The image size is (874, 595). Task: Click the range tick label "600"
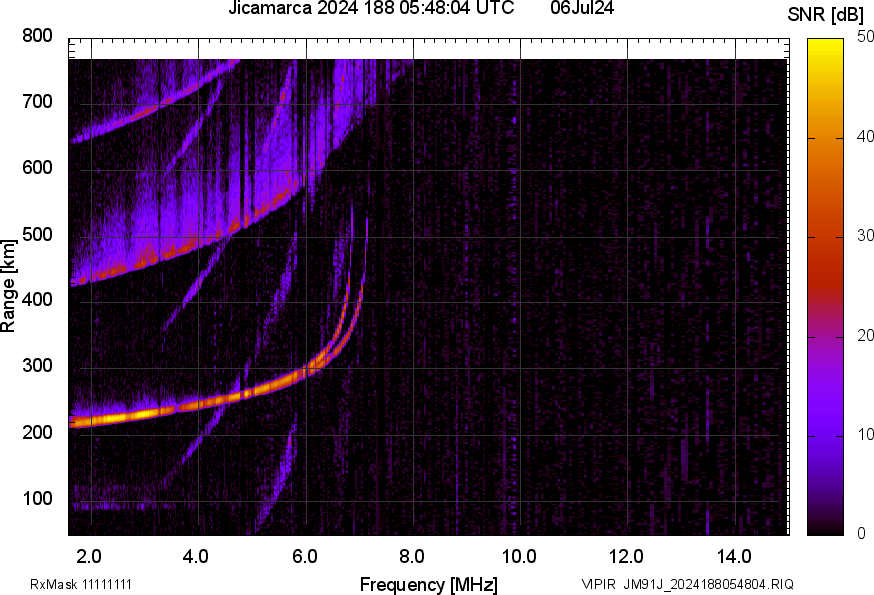click(37, 168)
